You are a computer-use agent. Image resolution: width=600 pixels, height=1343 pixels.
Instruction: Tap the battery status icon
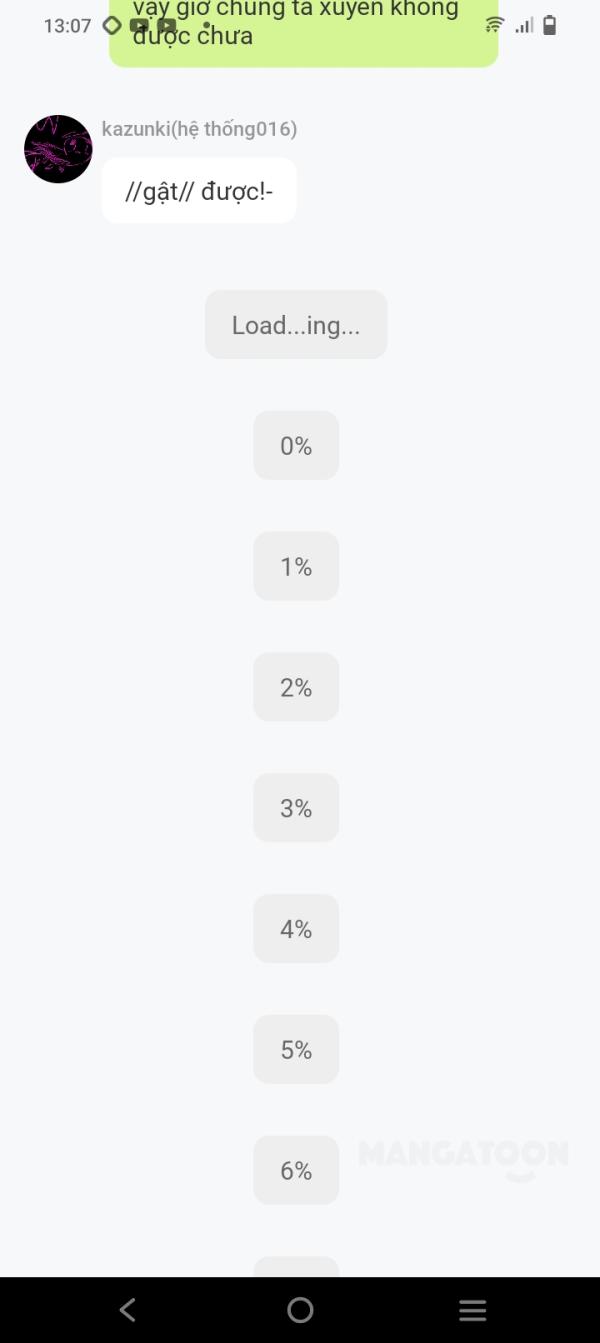click(549, 25)
